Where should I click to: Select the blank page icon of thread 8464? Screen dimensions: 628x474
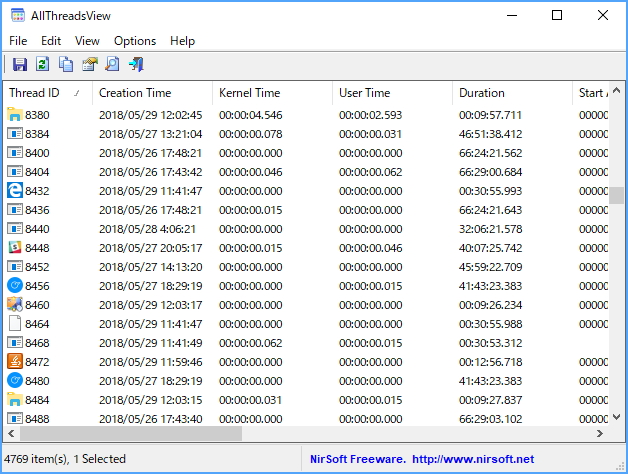coord(15,323)
